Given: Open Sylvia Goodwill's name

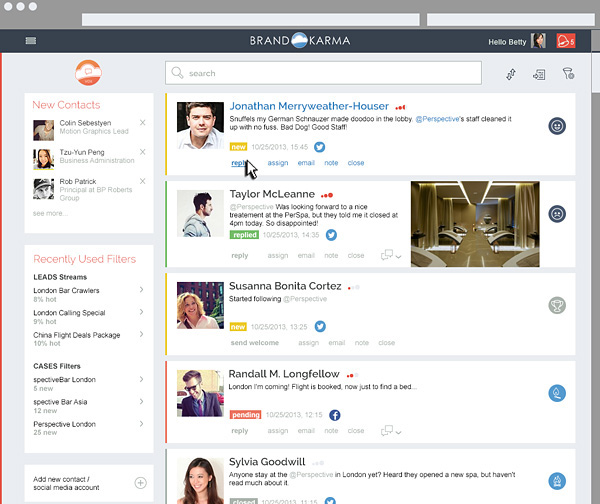Looking at the screenshot, I should click(267, 462).
